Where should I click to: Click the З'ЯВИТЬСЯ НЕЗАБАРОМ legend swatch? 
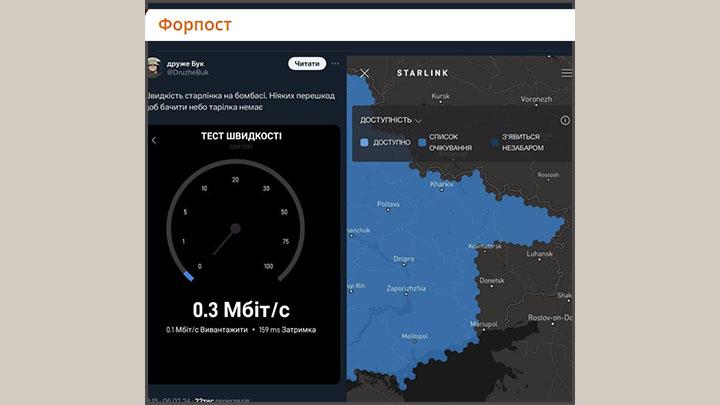[x=495, y=143]
